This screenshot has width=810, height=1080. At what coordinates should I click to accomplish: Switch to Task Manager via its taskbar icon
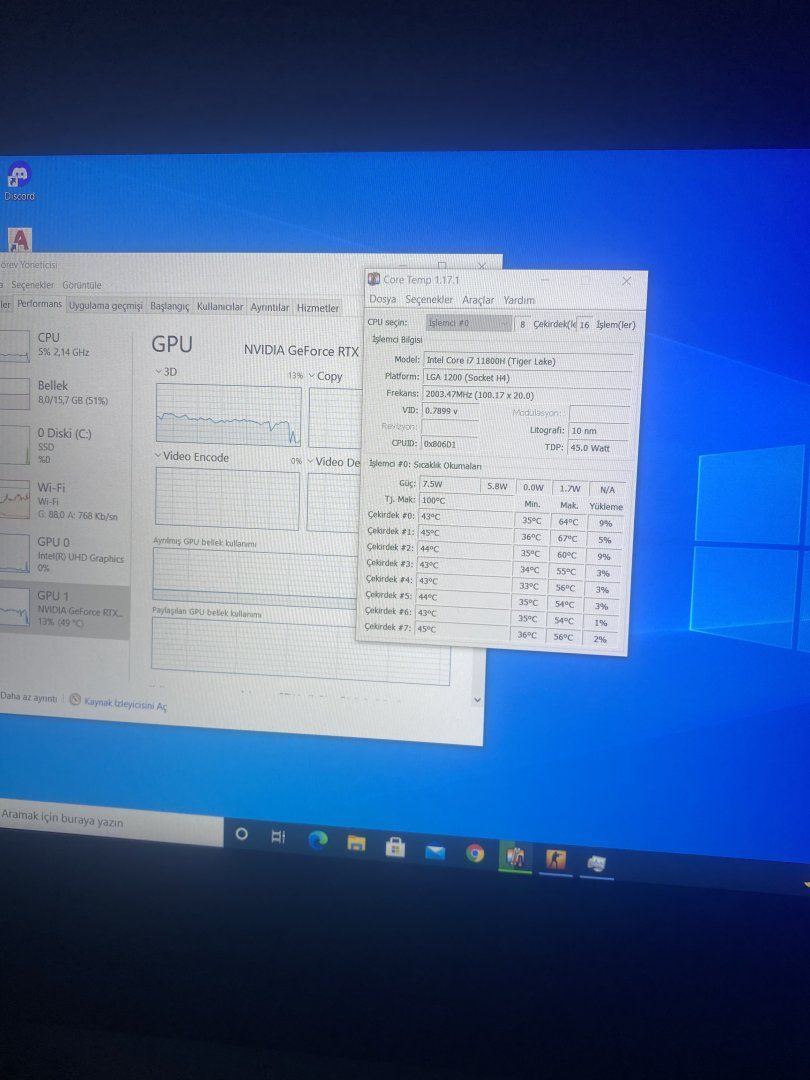[x=596, y=864]
